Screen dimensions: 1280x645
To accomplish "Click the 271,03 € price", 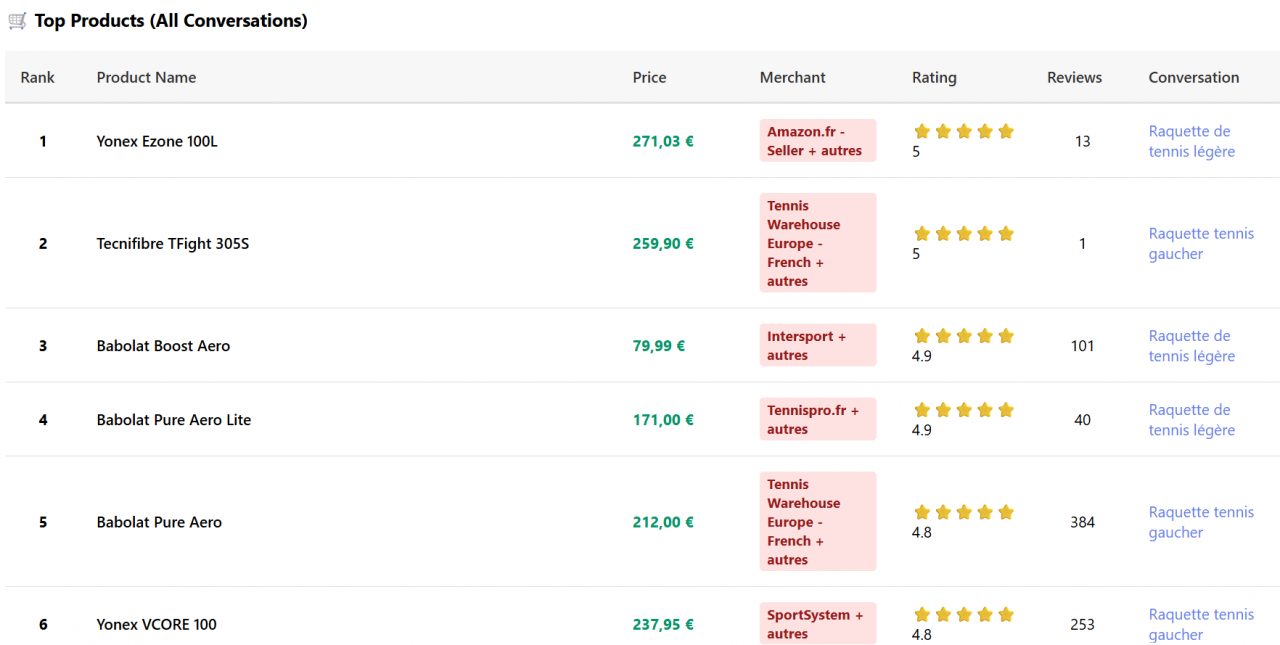I will coord(663,141).
